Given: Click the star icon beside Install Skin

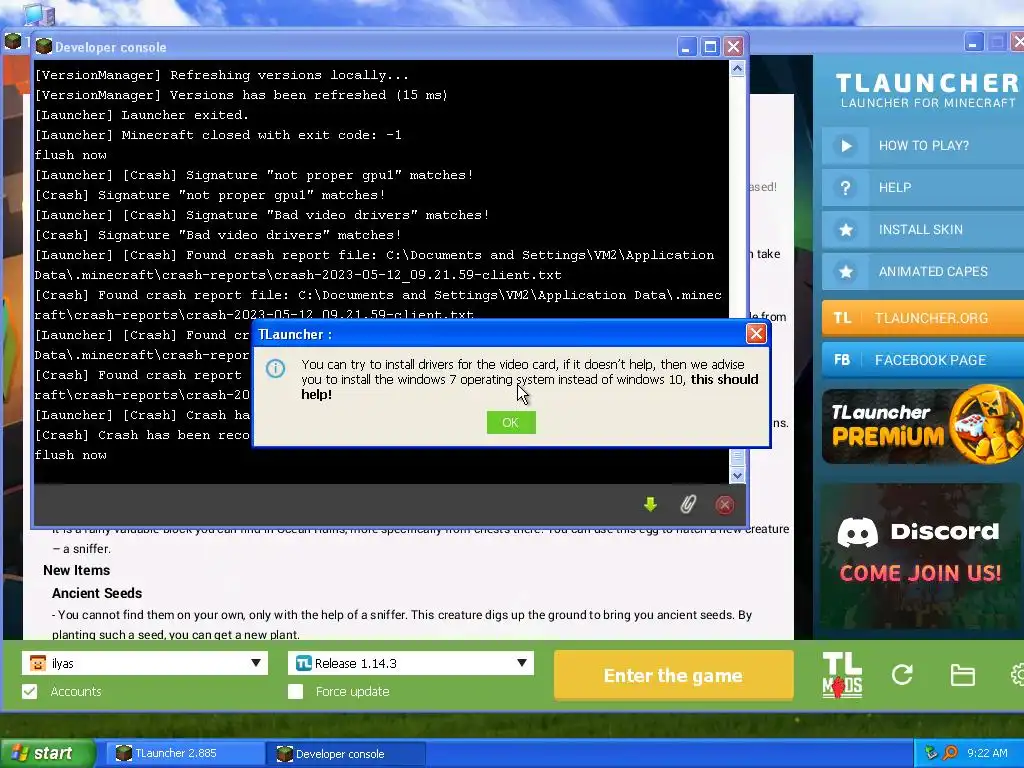Looking at the screenshot, I should click(x=846, y=229).
